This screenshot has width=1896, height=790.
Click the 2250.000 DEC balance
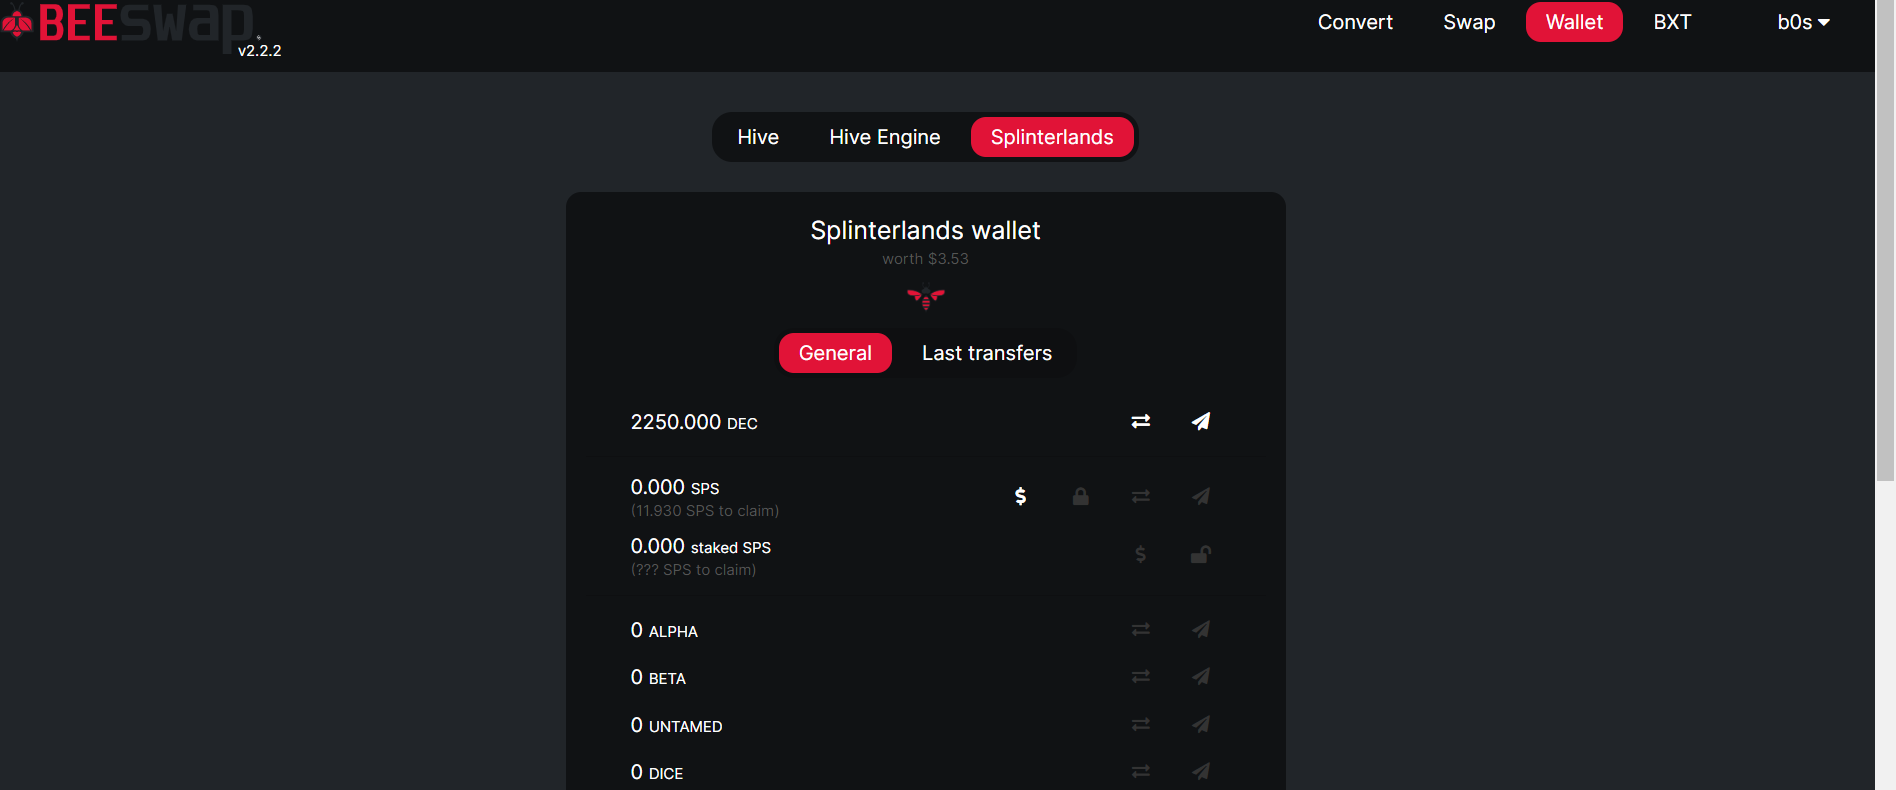694,422
